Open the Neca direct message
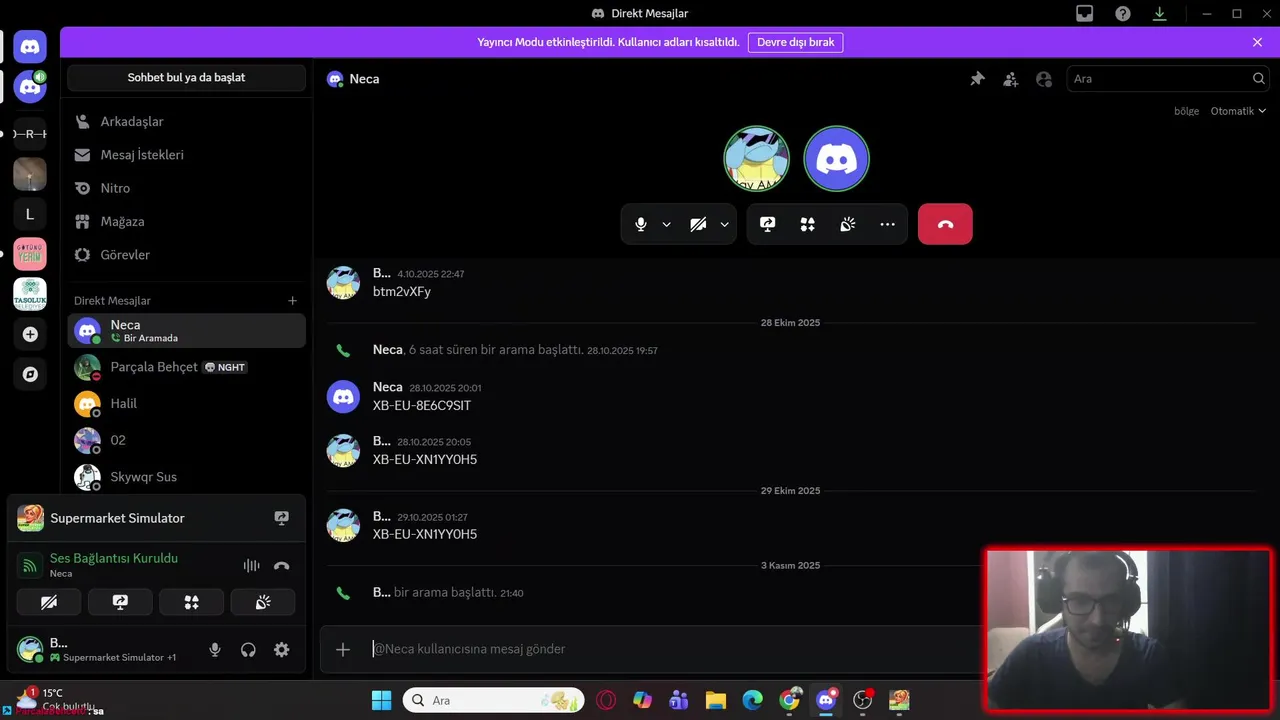Viewport: 1280px width, 720px height. click(x=186, y=331)
